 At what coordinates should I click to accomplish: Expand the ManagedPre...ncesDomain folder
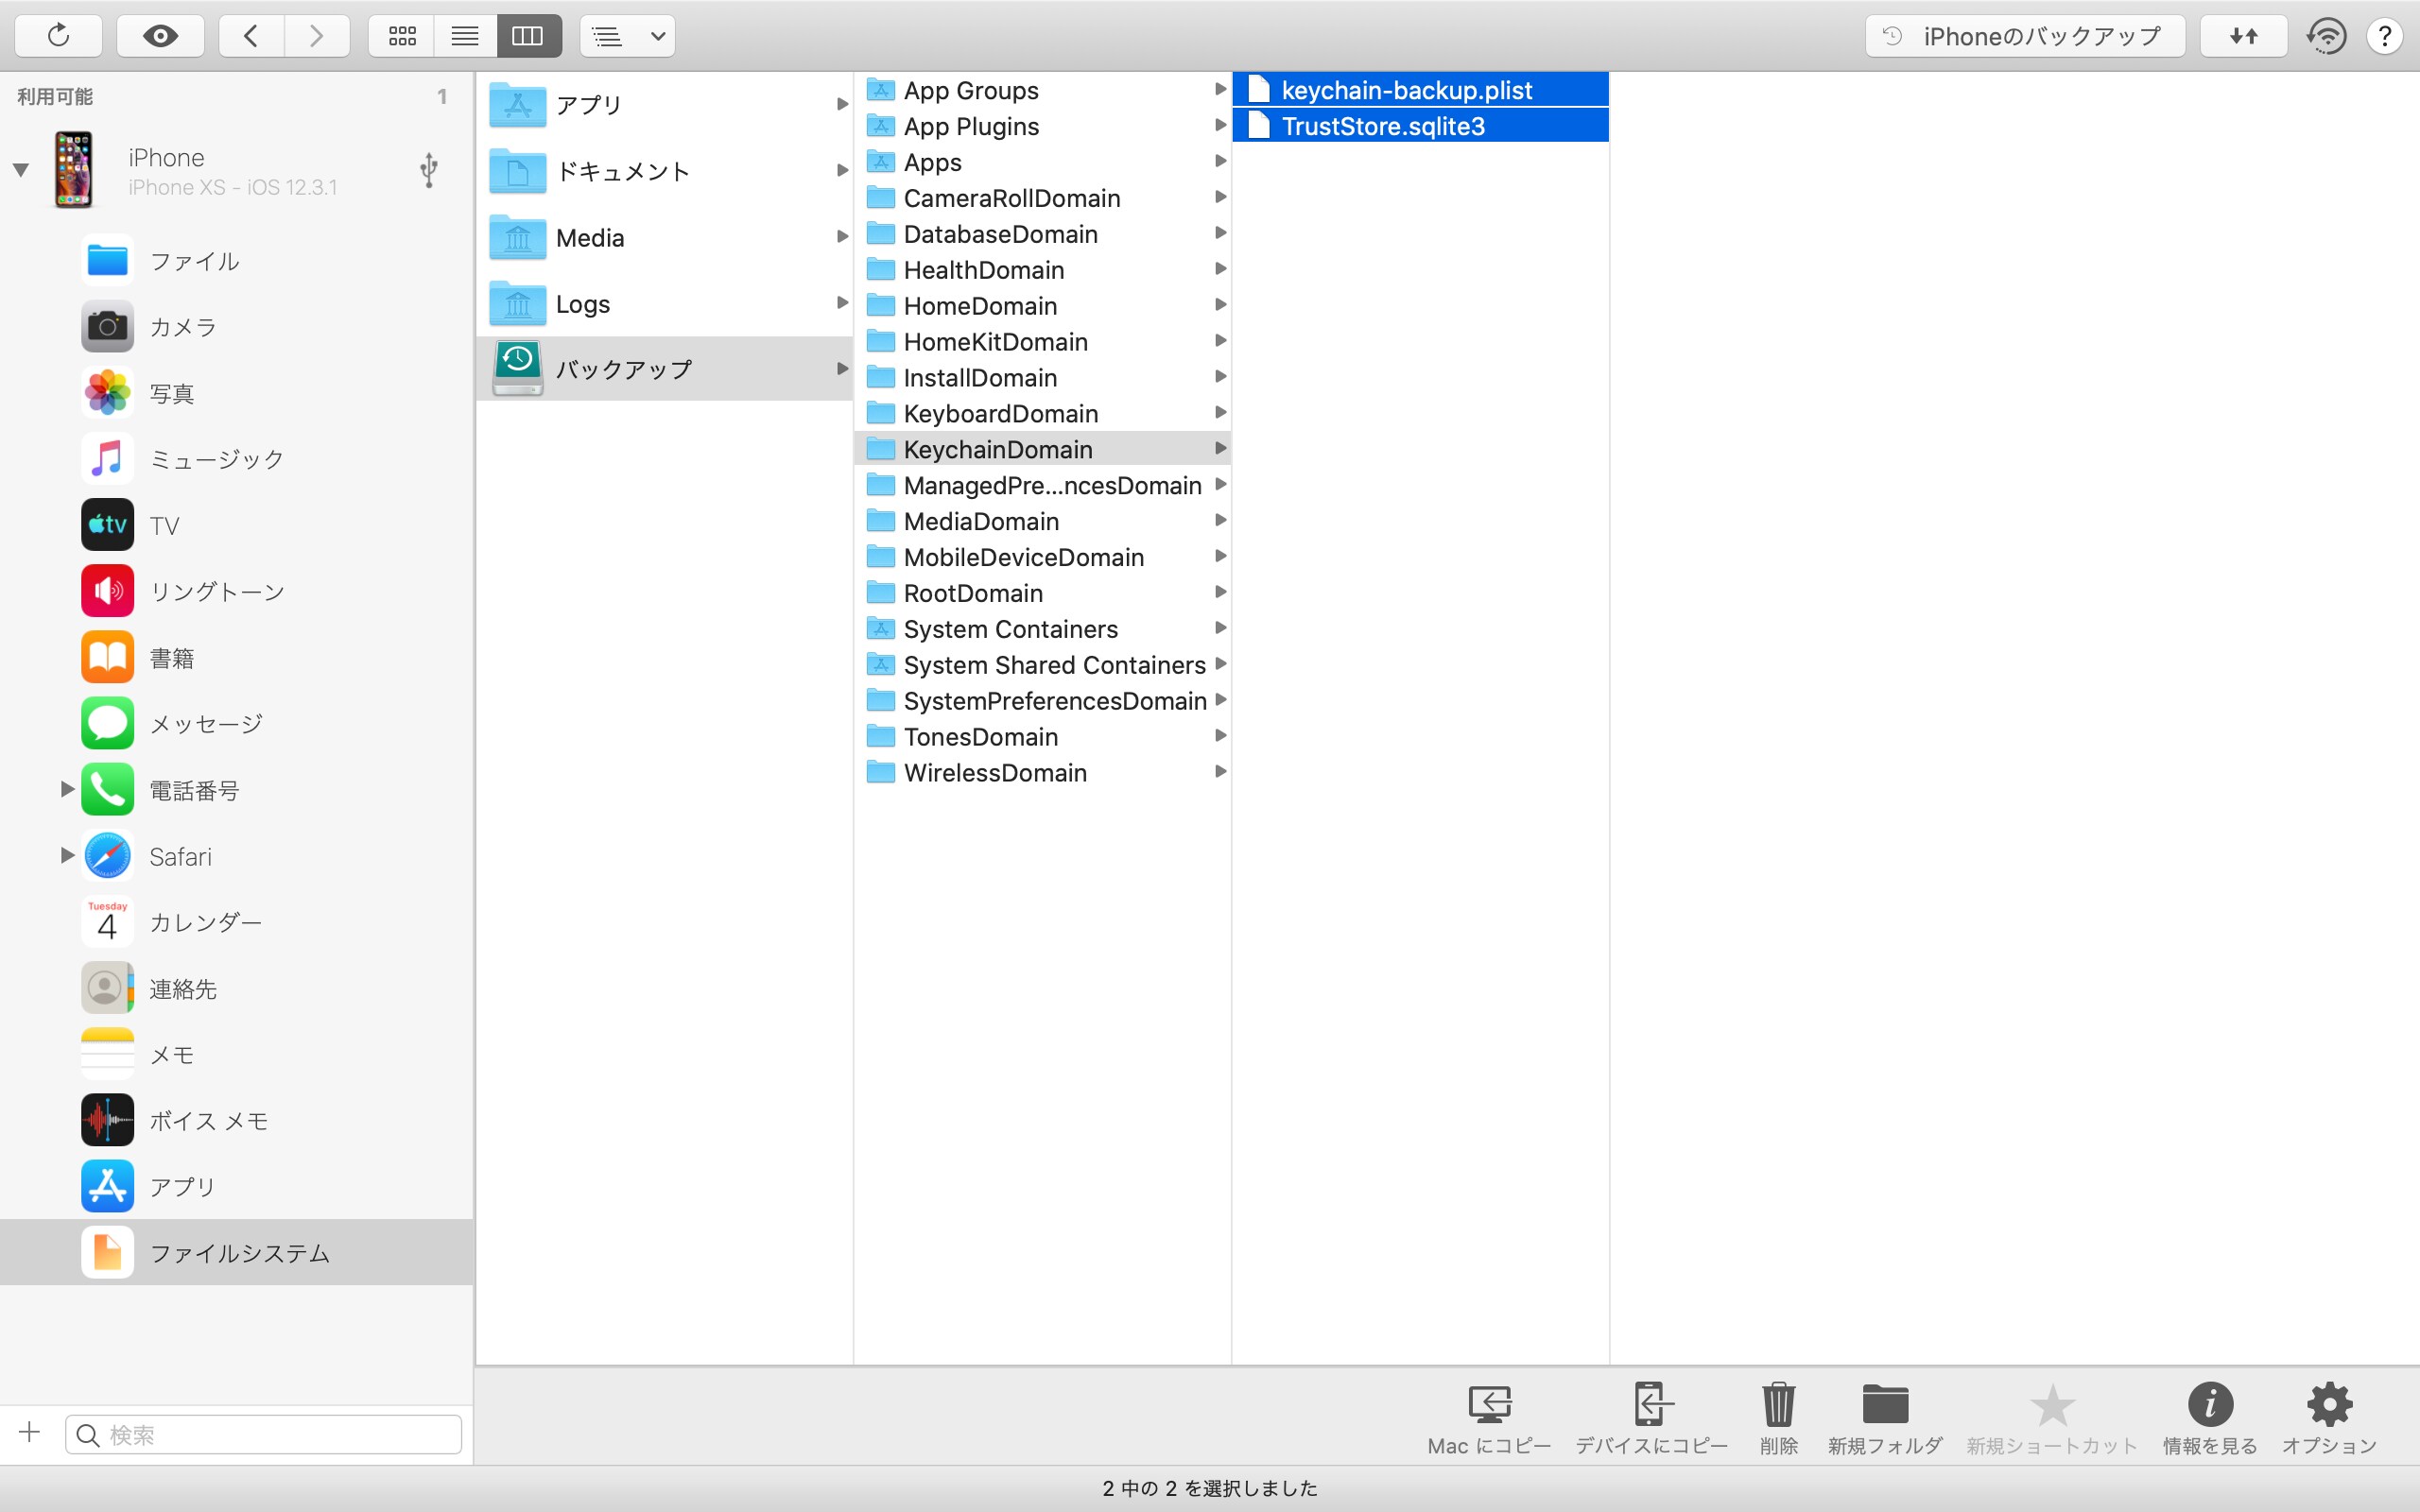coord(1221,484)
